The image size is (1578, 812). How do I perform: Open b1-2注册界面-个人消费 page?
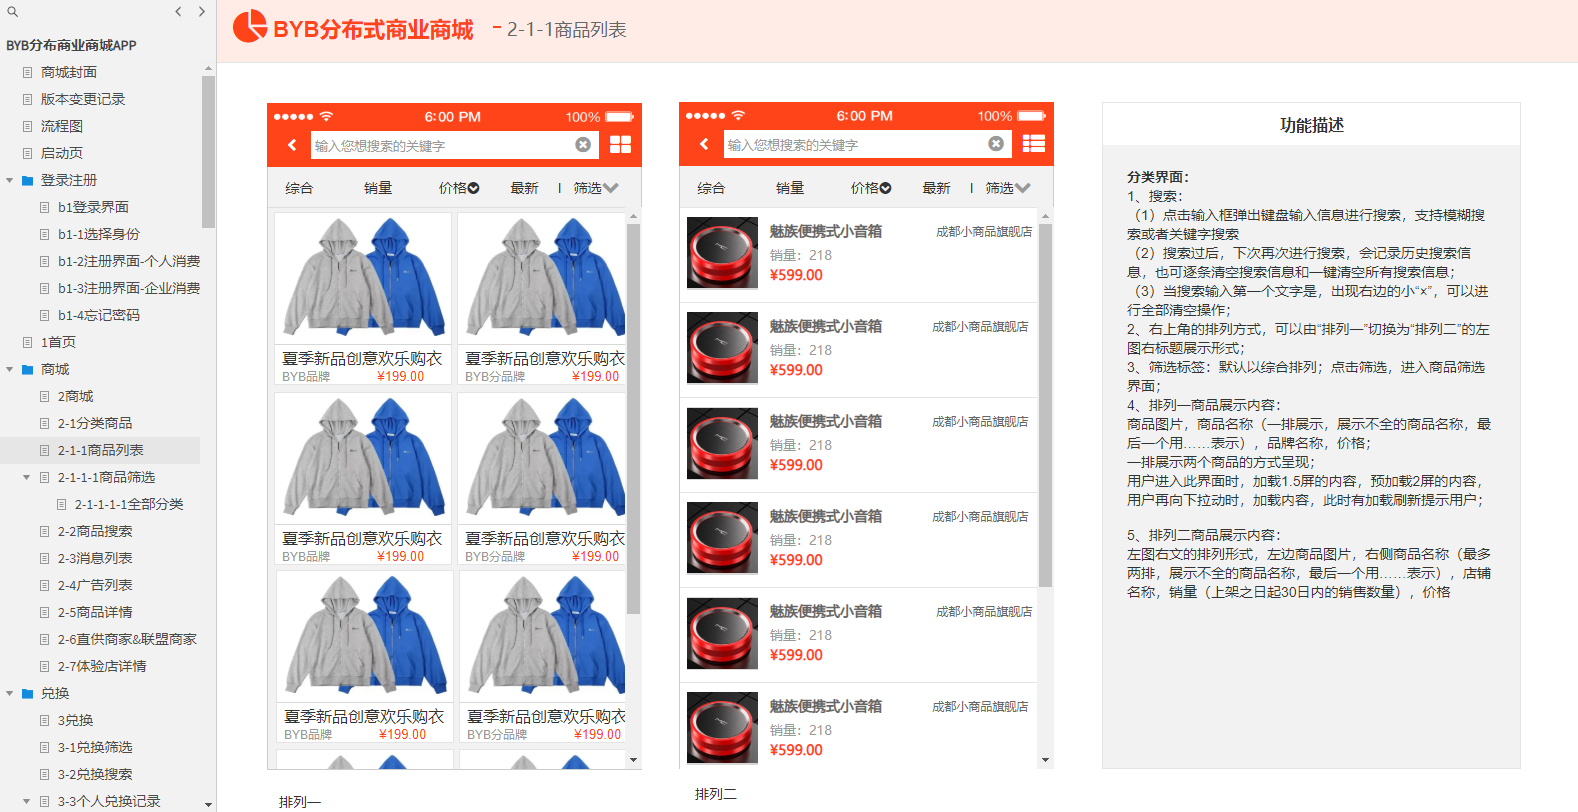(x=129, y=261)
